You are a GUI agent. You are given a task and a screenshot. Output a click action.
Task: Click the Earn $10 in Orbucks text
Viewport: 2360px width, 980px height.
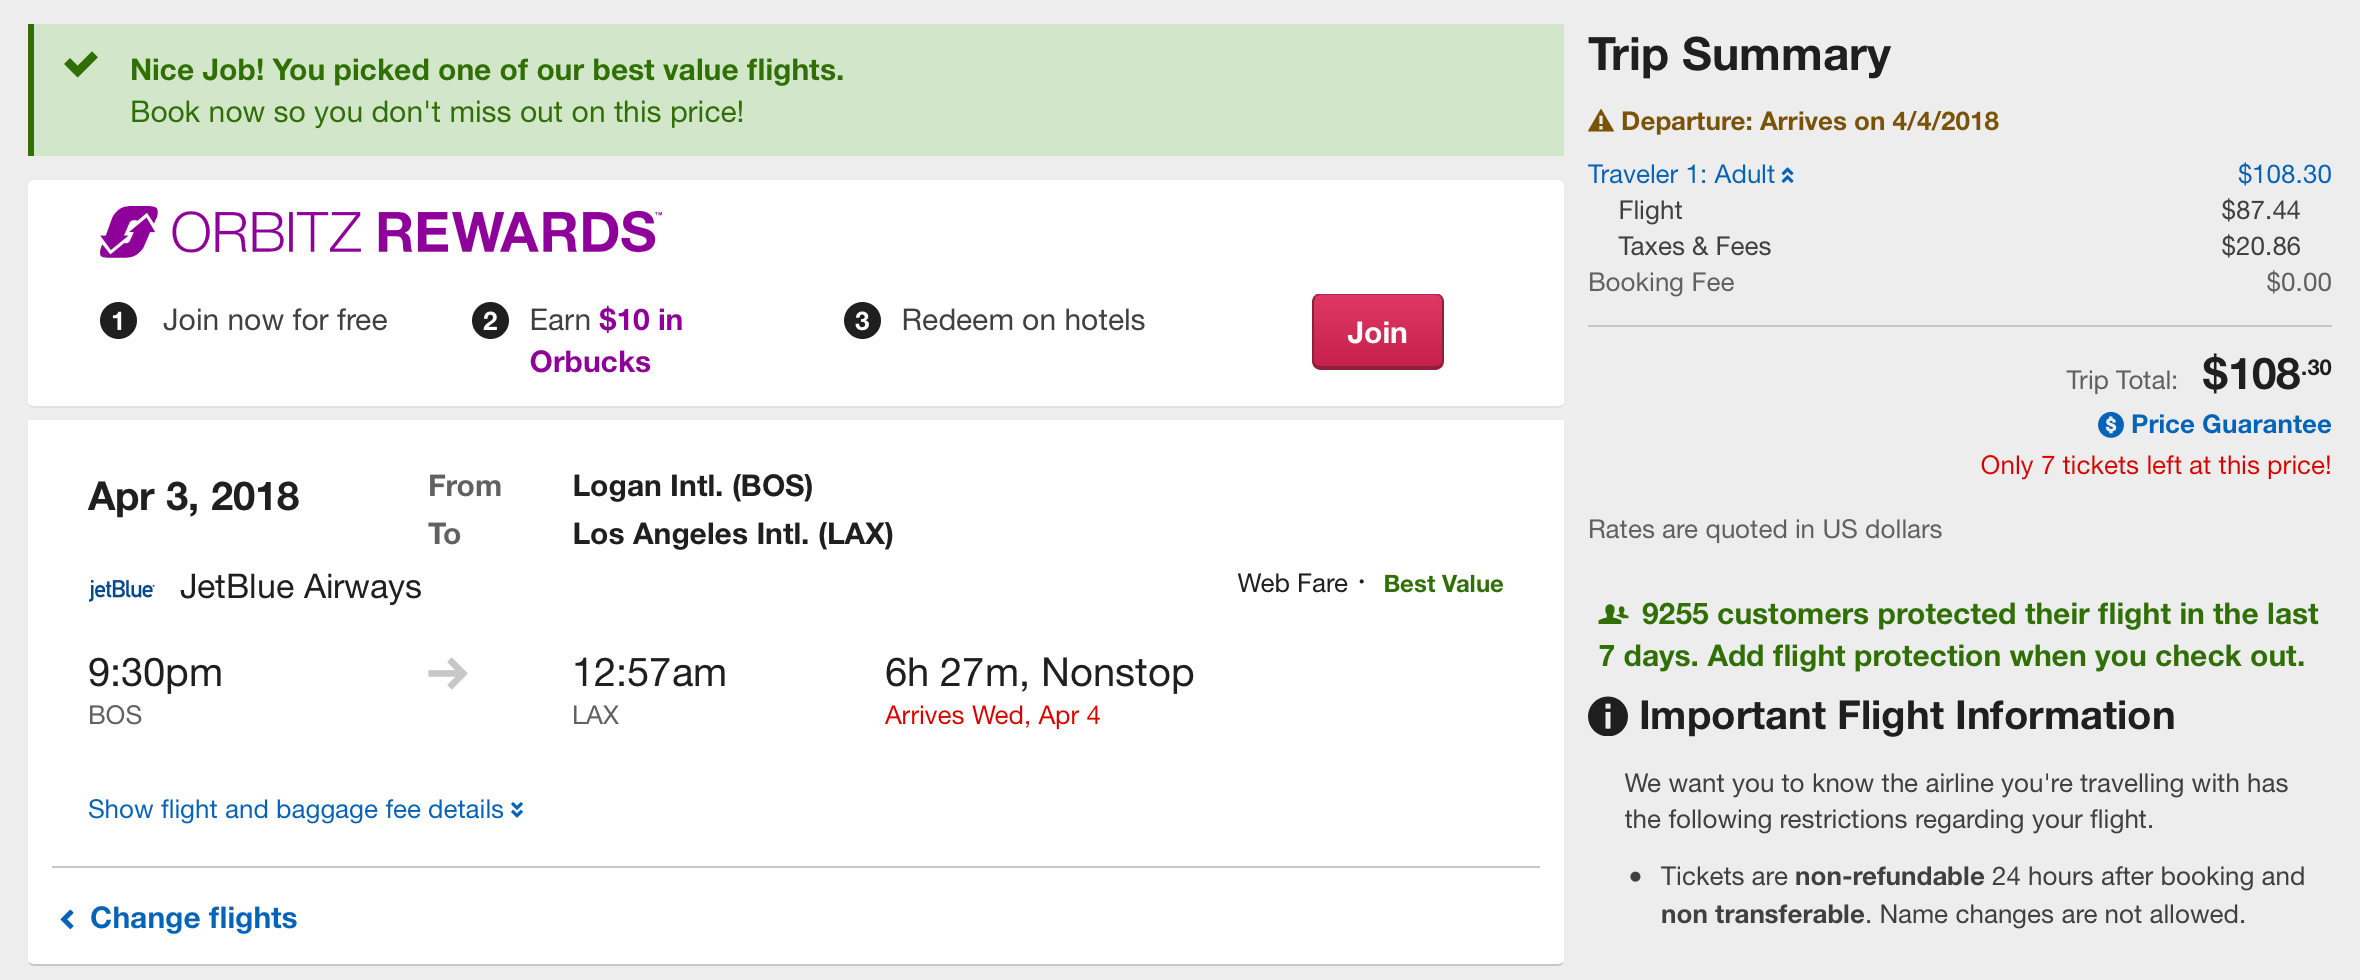[x=605, y=340]
